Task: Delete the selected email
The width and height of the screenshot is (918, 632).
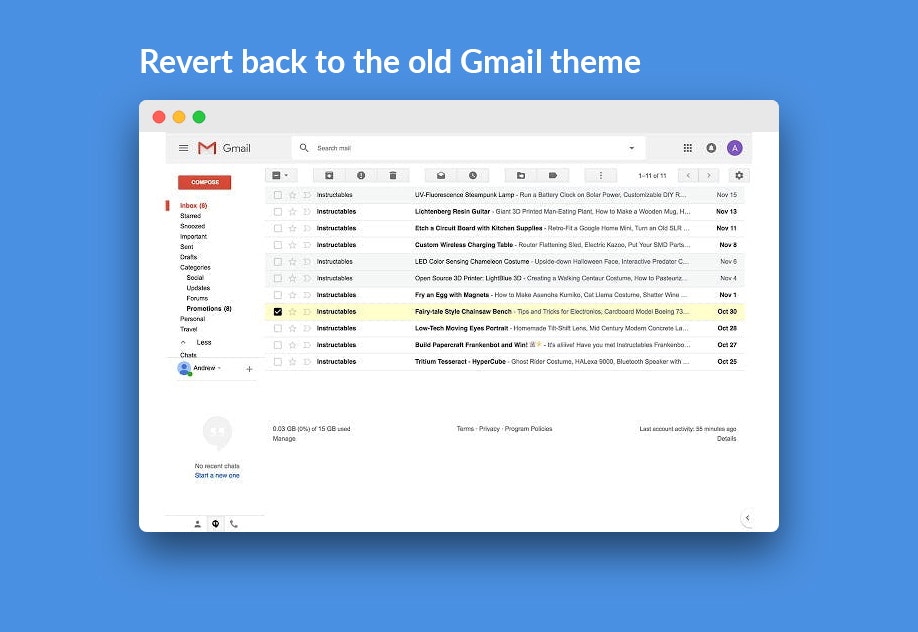Action: pyautogui.click(x=393, y=175)
